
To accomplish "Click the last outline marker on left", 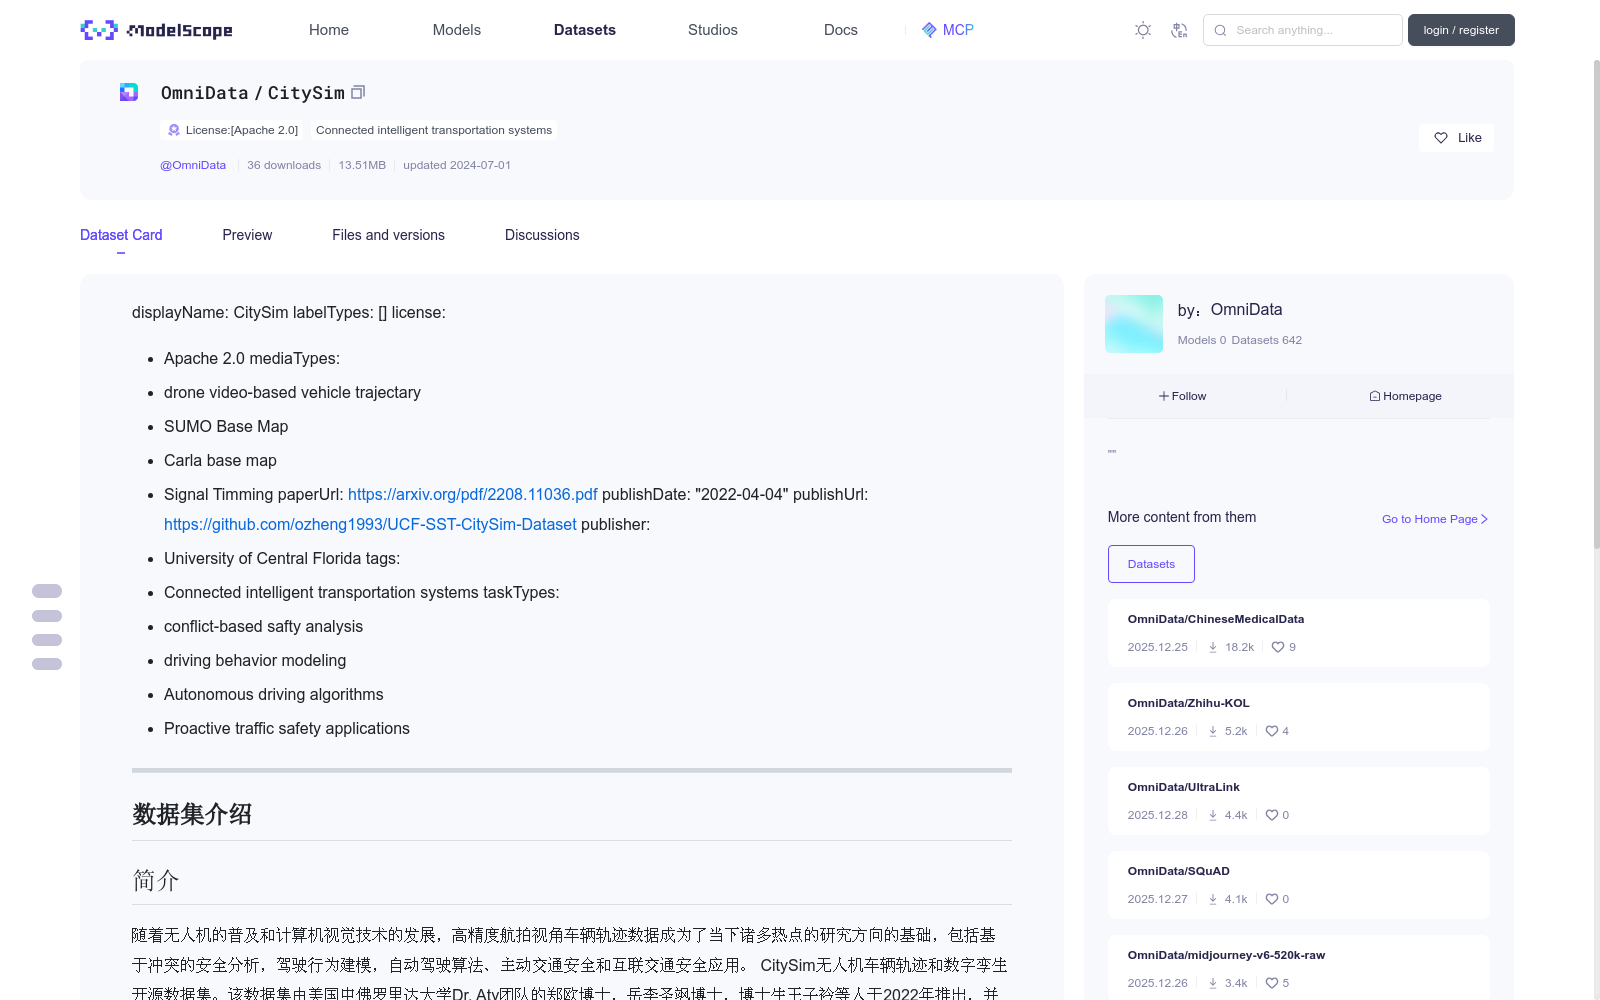I will pos(47,664).
